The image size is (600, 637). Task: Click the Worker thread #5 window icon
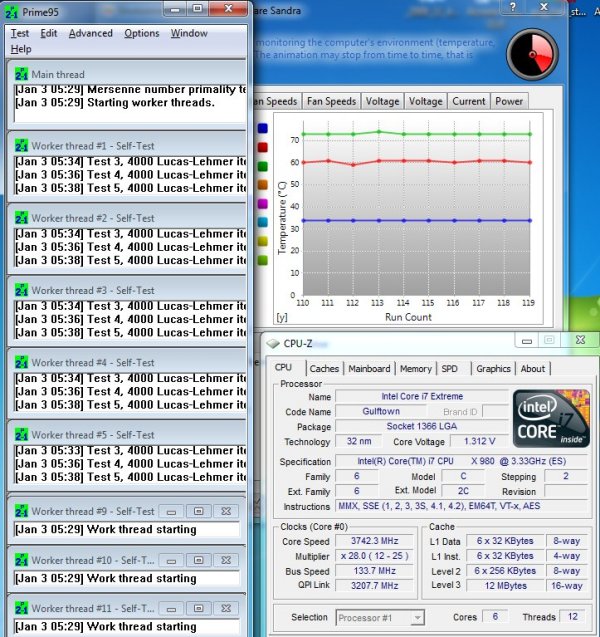(21, 435)
